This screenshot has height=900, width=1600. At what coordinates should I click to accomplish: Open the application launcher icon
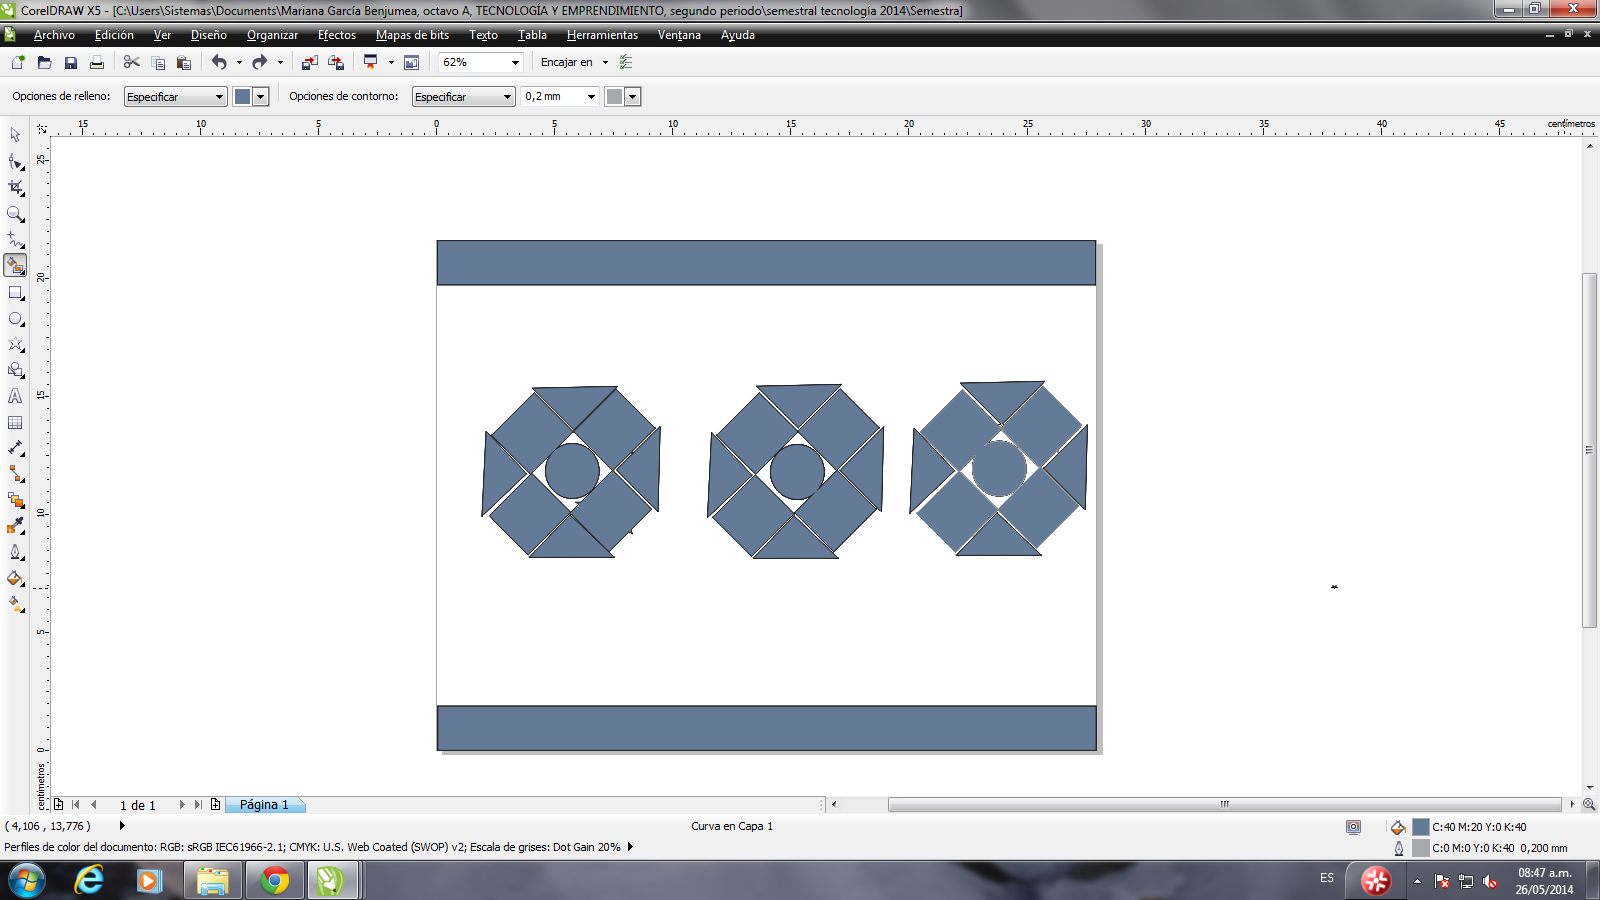371,62
